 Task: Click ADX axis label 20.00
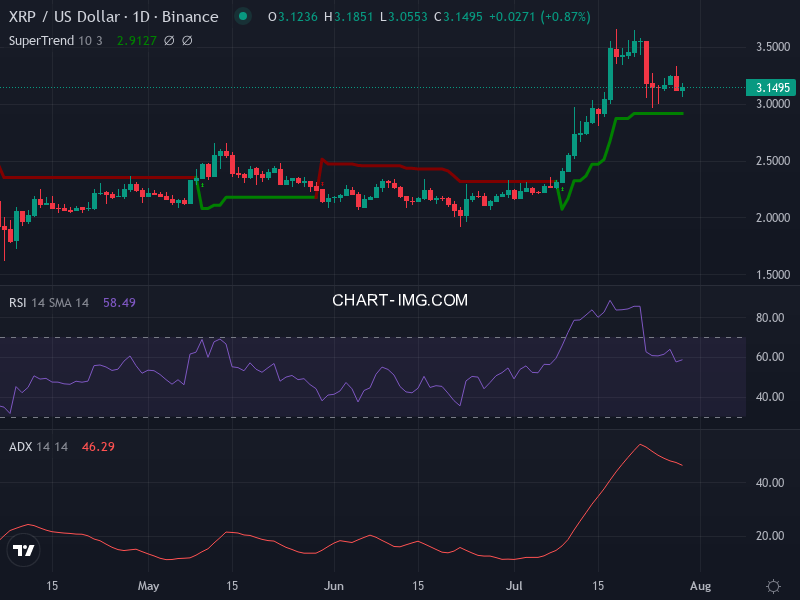pos(770,536)
